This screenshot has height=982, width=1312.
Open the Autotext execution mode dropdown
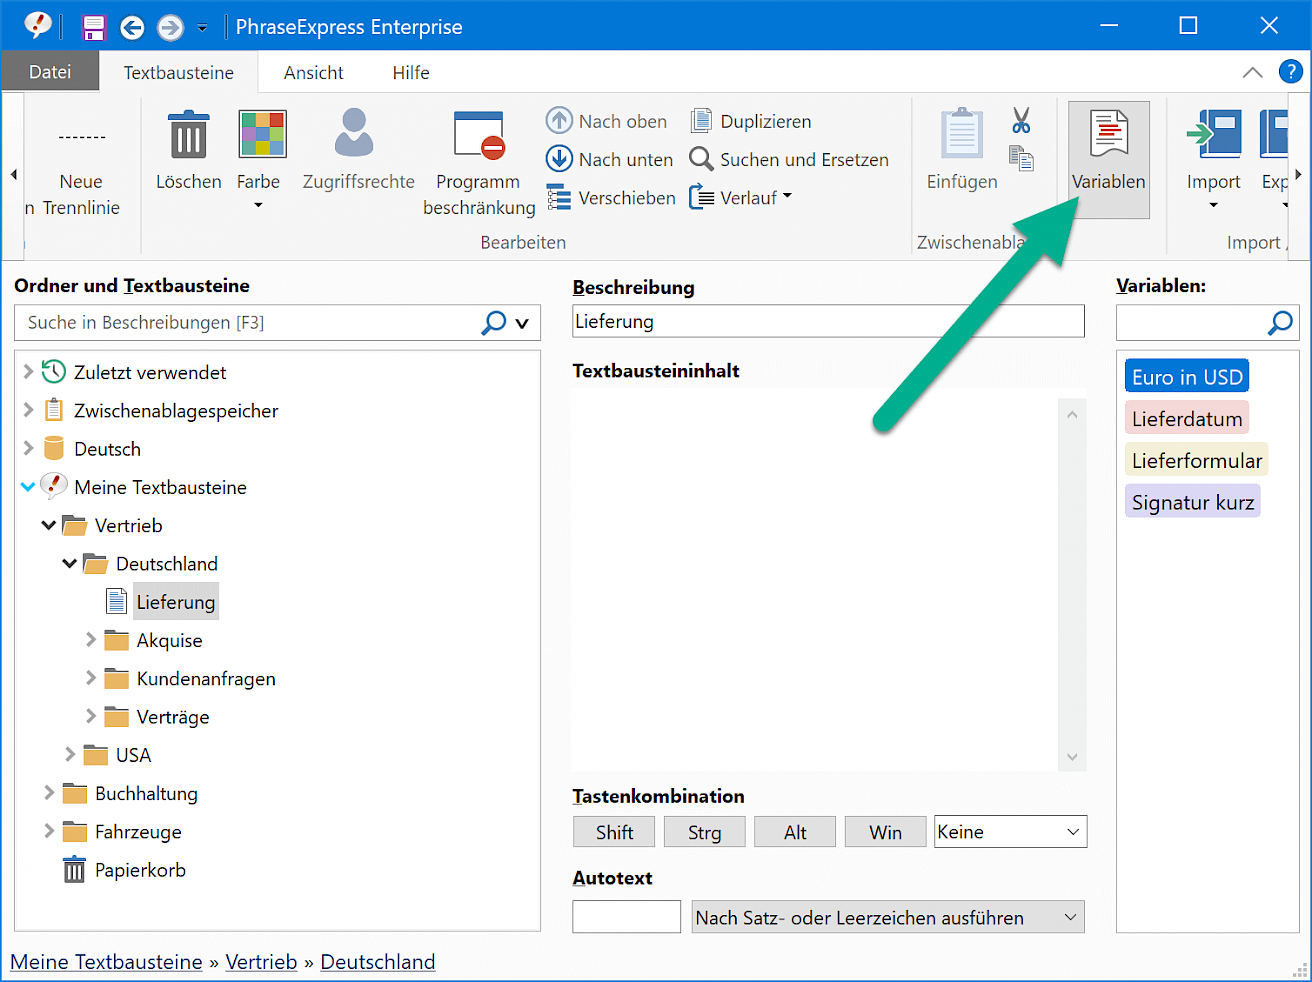pyautogui.click(x=888, y=917)
